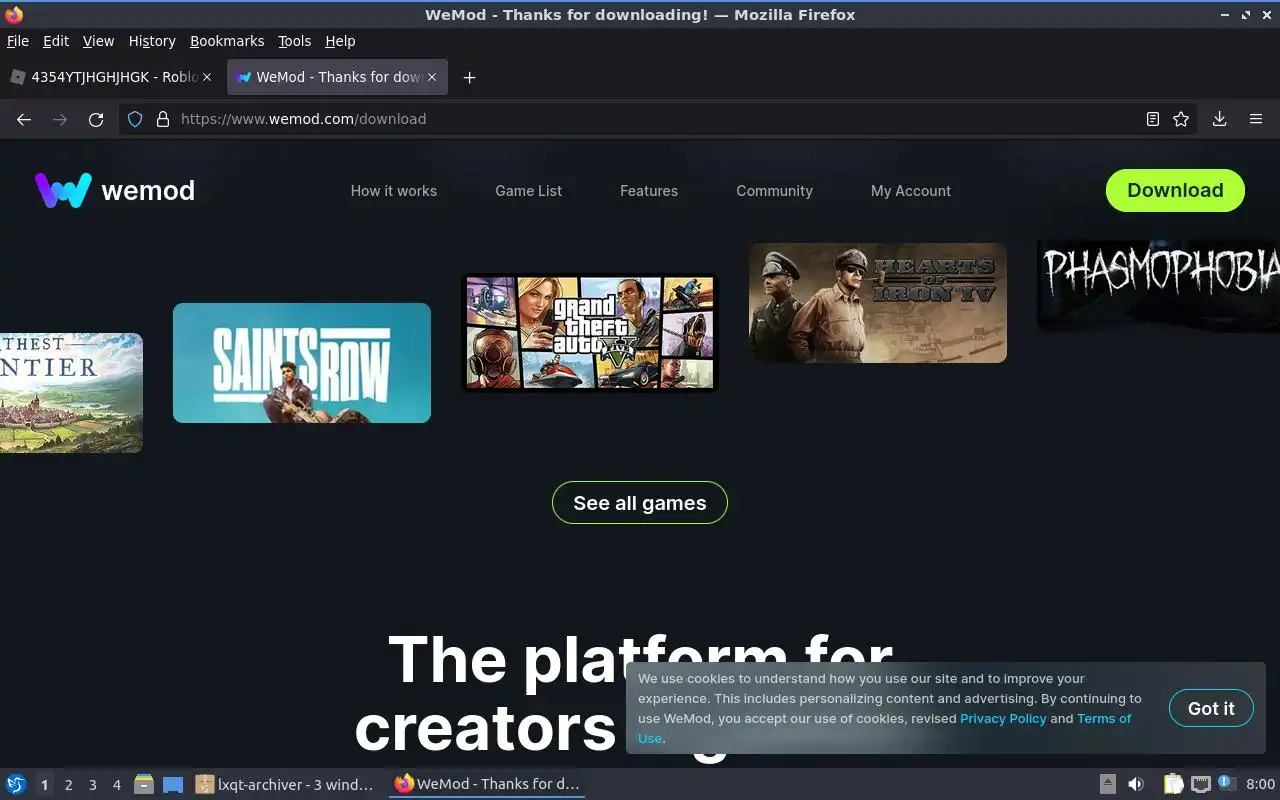Open the Tools menu
Screen dimensions: 1280x800
[x=295, y=41]
